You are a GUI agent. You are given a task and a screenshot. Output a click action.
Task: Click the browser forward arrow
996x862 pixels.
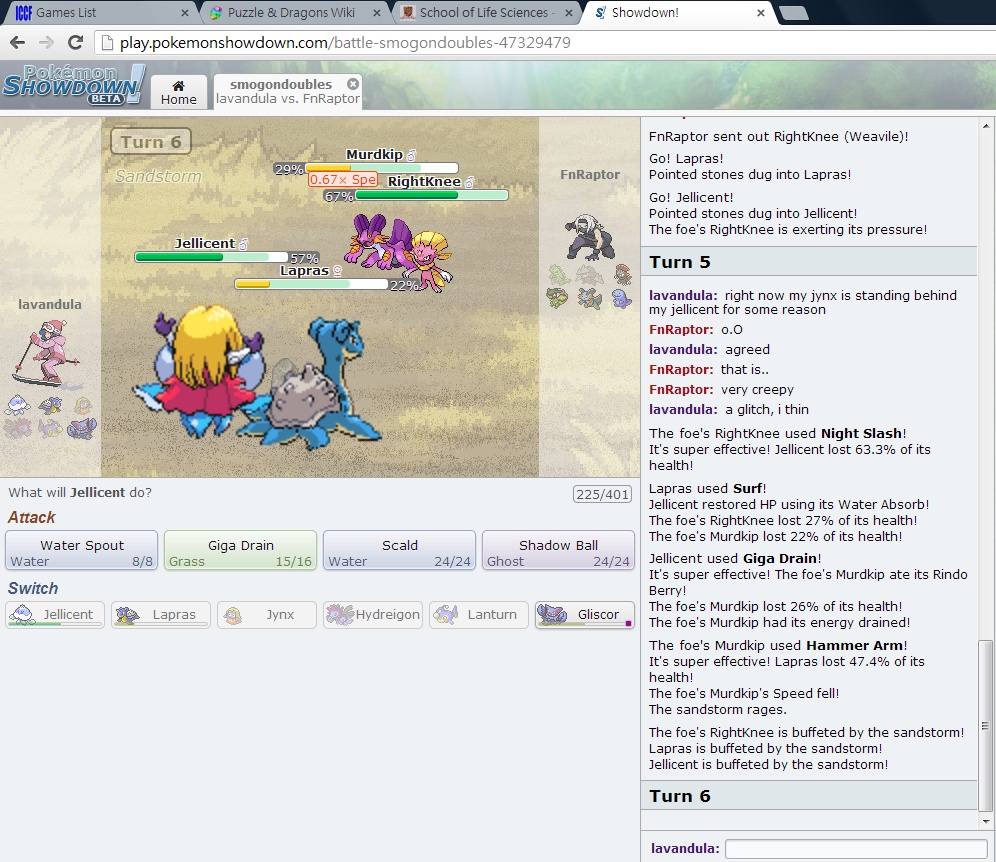point(46,43)
